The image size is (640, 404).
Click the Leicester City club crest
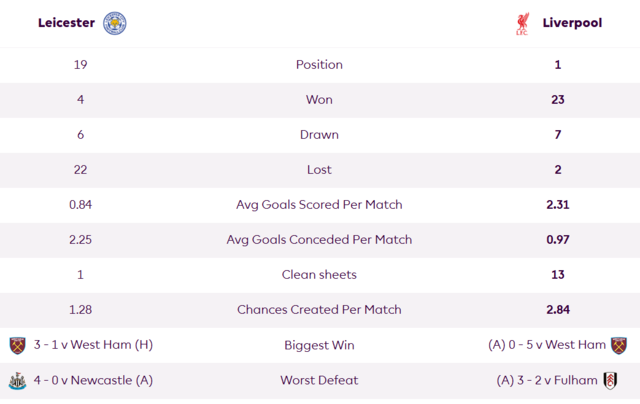point(115,23)
